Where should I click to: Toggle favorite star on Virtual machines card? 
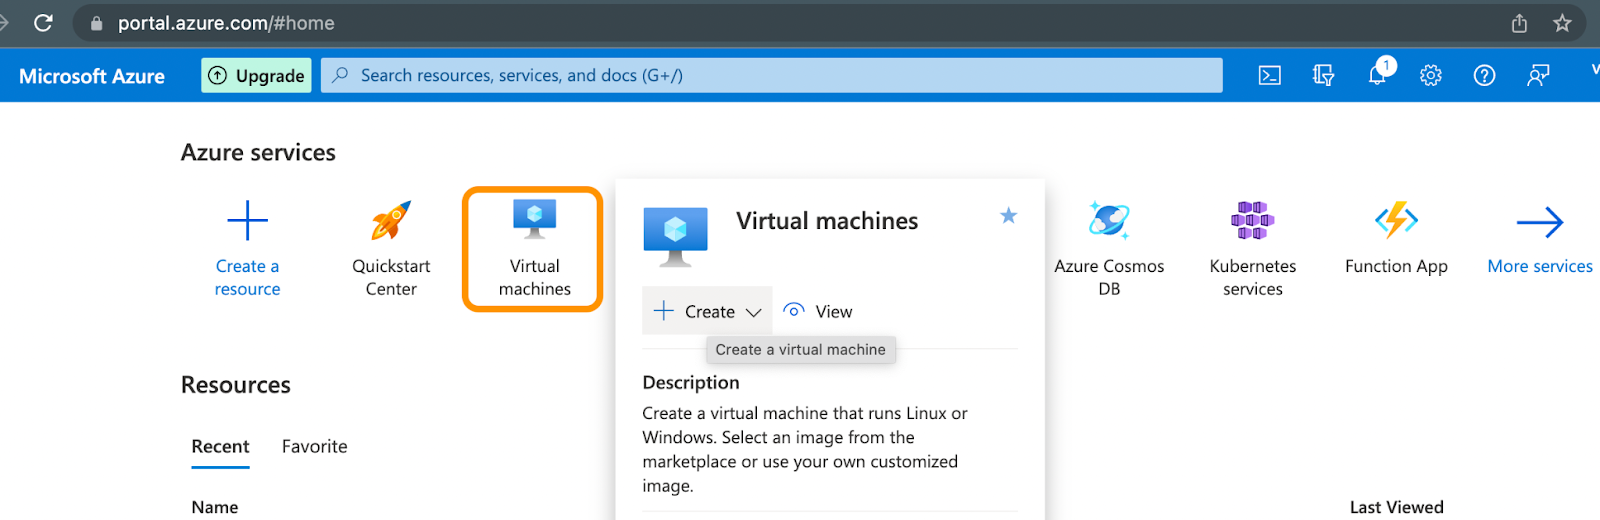[x=1009, y=215]
